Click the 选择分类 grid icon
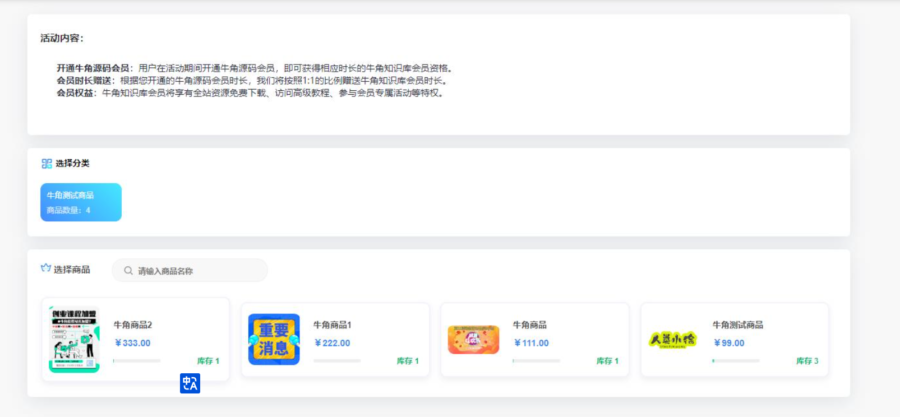 click(x=47, y=163)
